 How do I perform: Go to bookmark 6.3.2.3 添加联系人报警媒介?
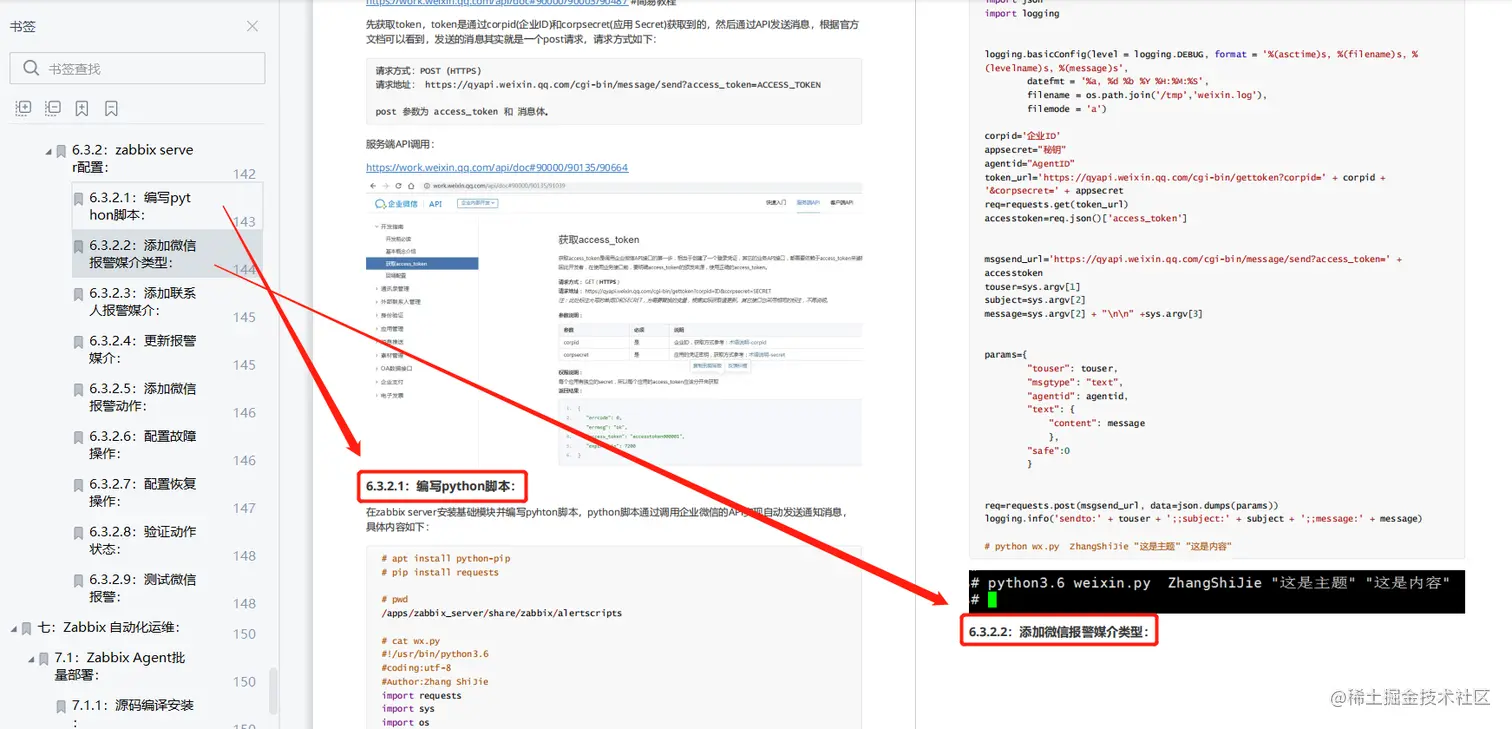coord(143,302)
